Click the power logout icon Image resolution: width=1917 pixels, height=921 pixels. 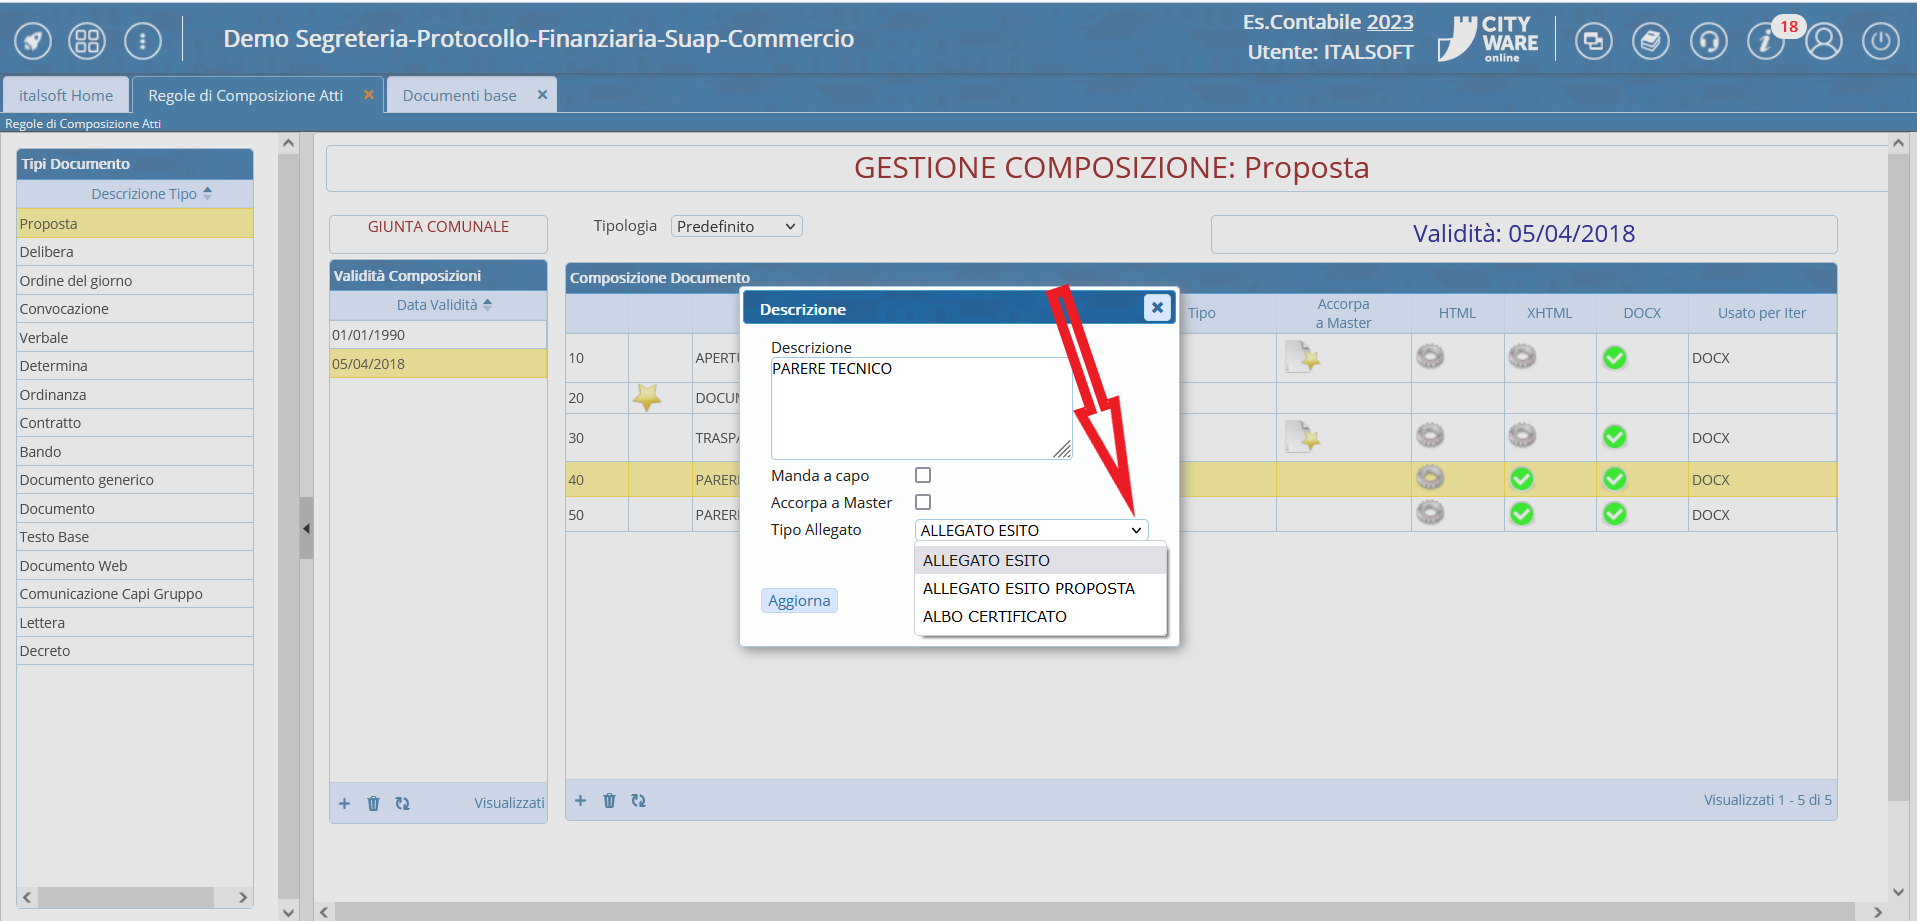(1880, 41)
